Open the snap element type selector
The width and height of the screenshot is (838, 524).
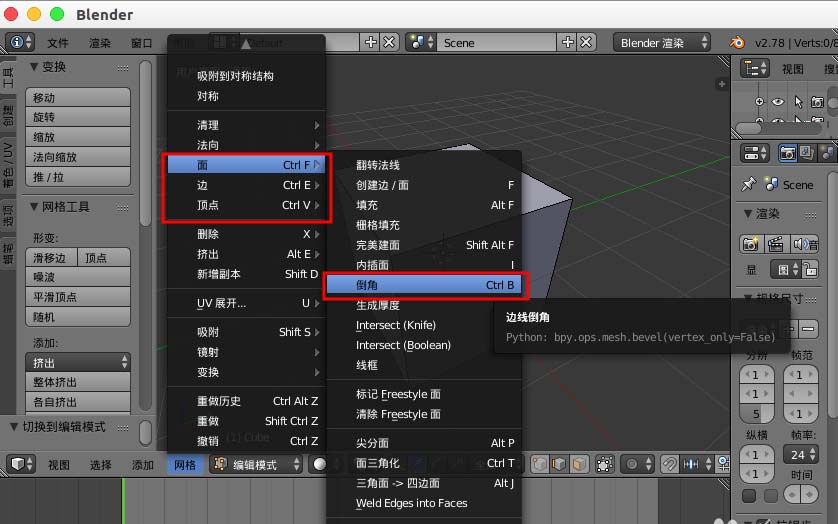(697, 464)
